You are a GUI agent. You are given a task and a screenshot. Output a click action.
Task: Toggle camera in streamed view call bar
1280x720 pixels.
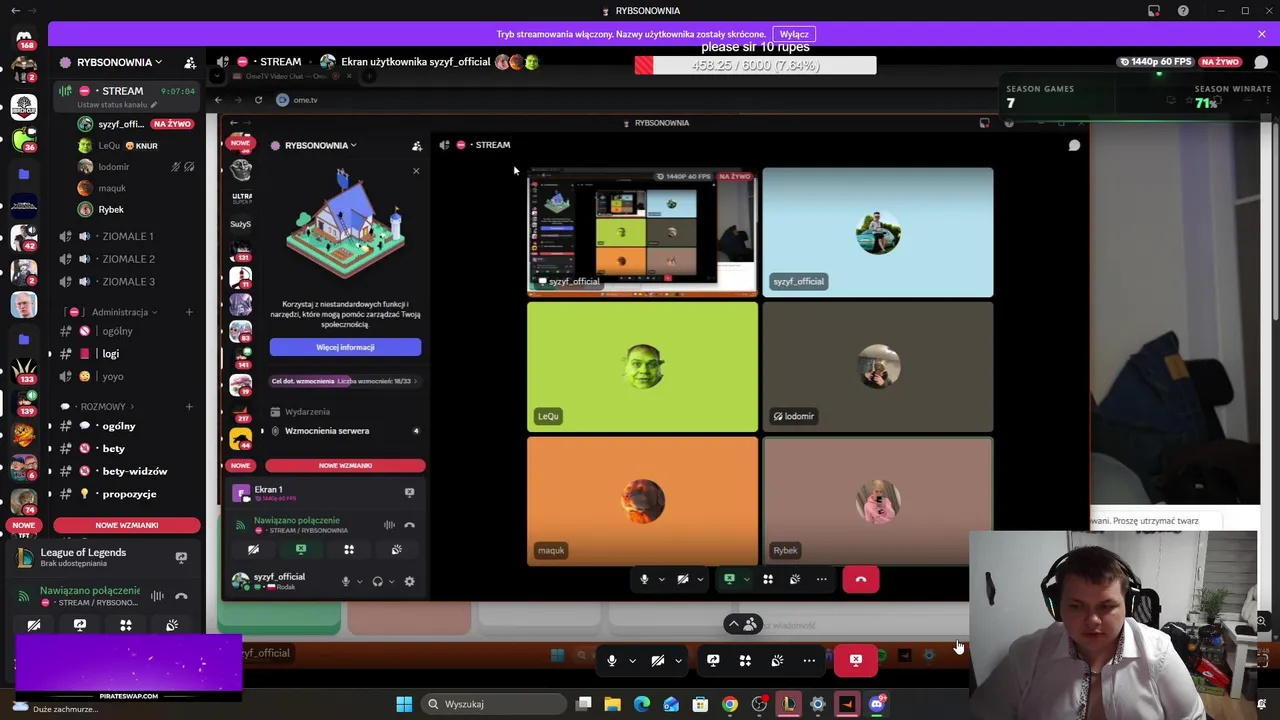coord(683,579)
